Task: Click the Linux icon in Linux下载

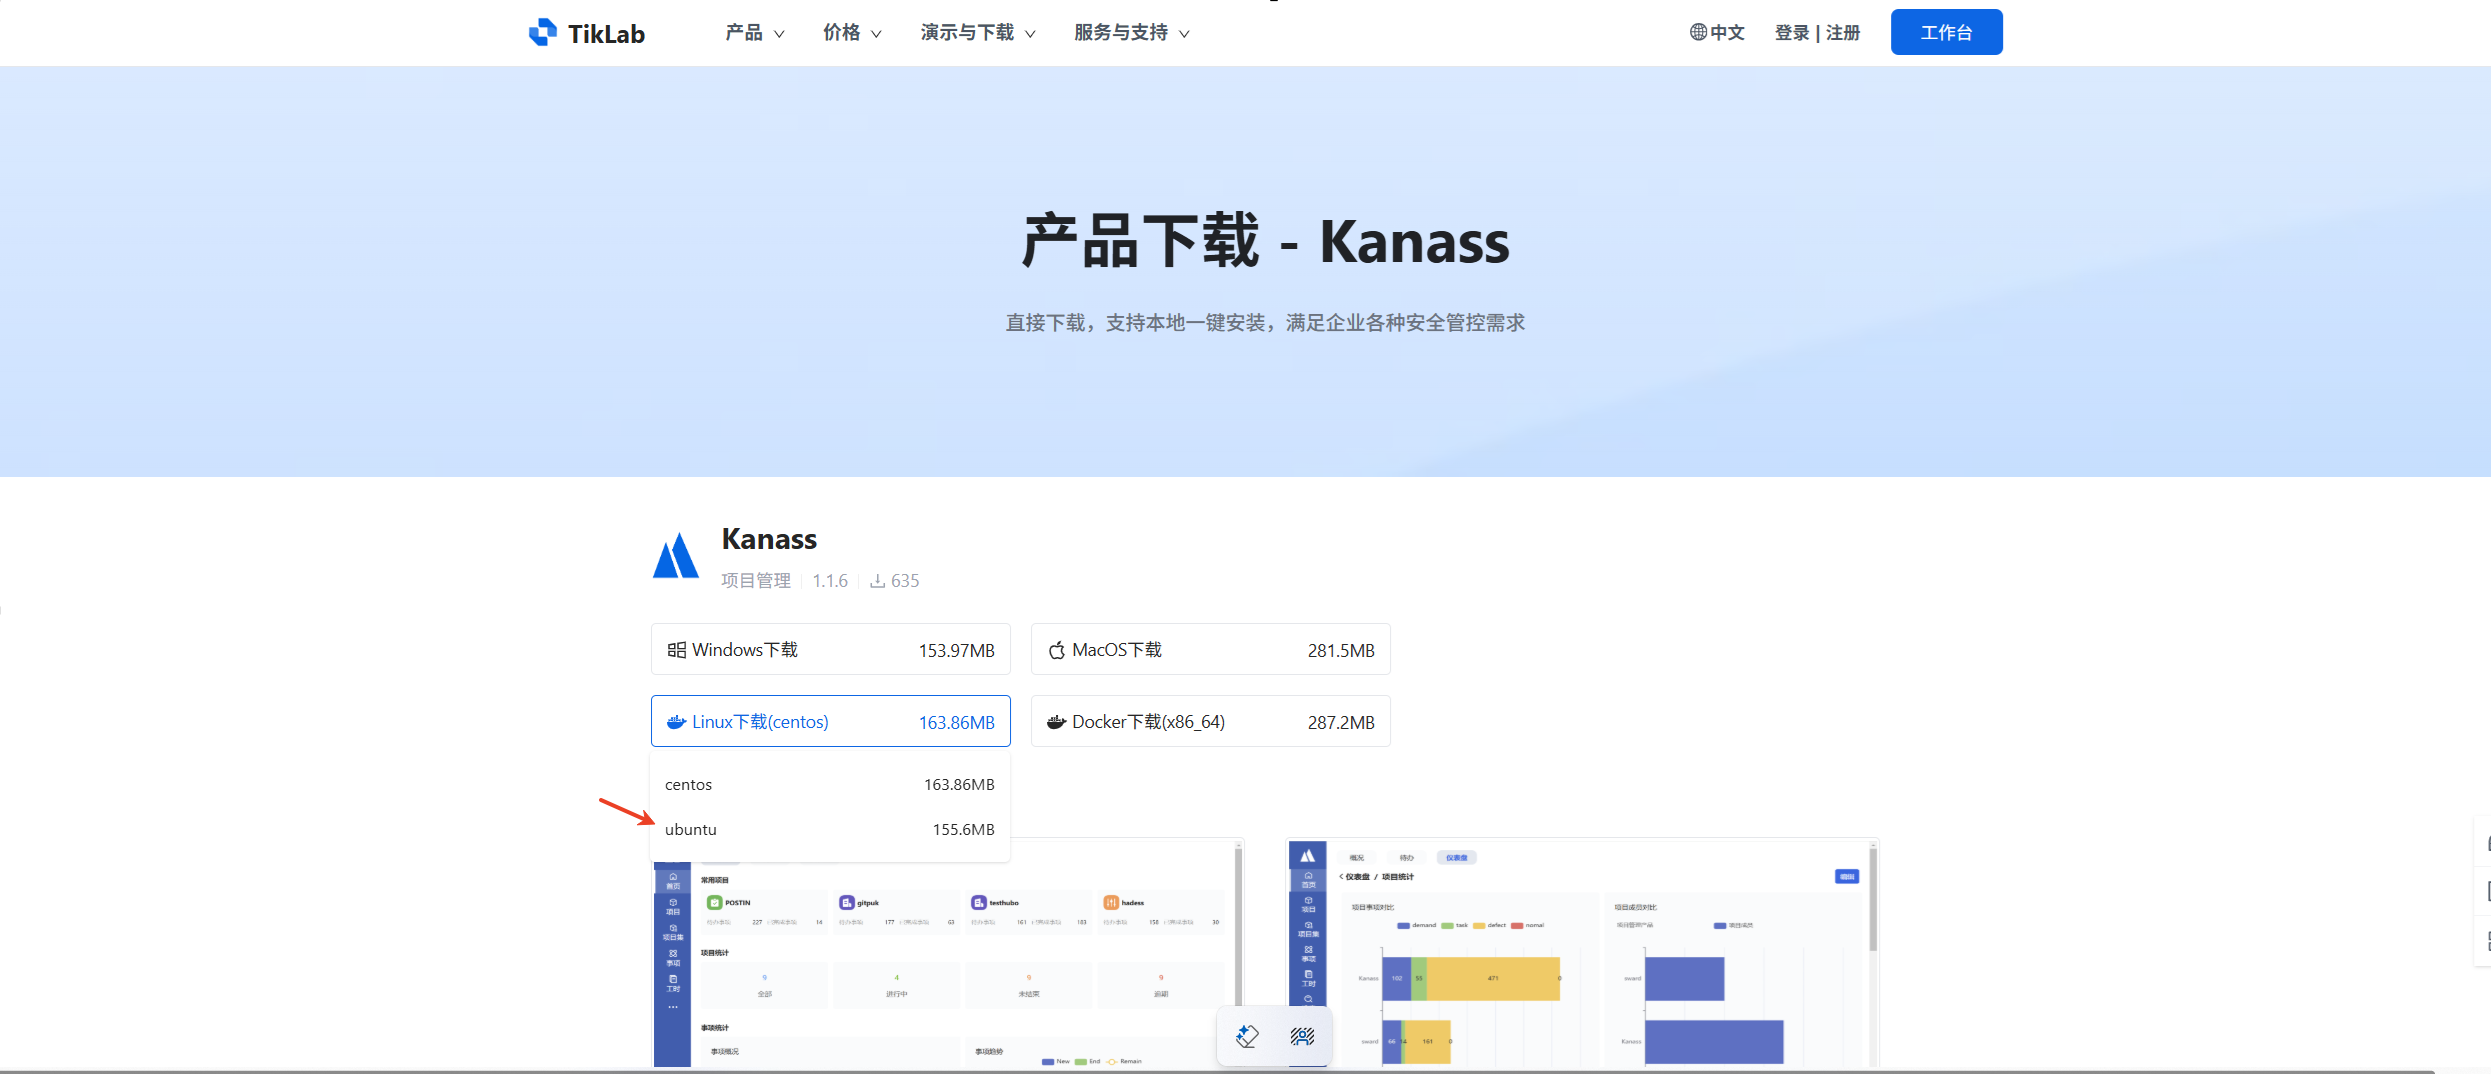Action: click(677, 722)
